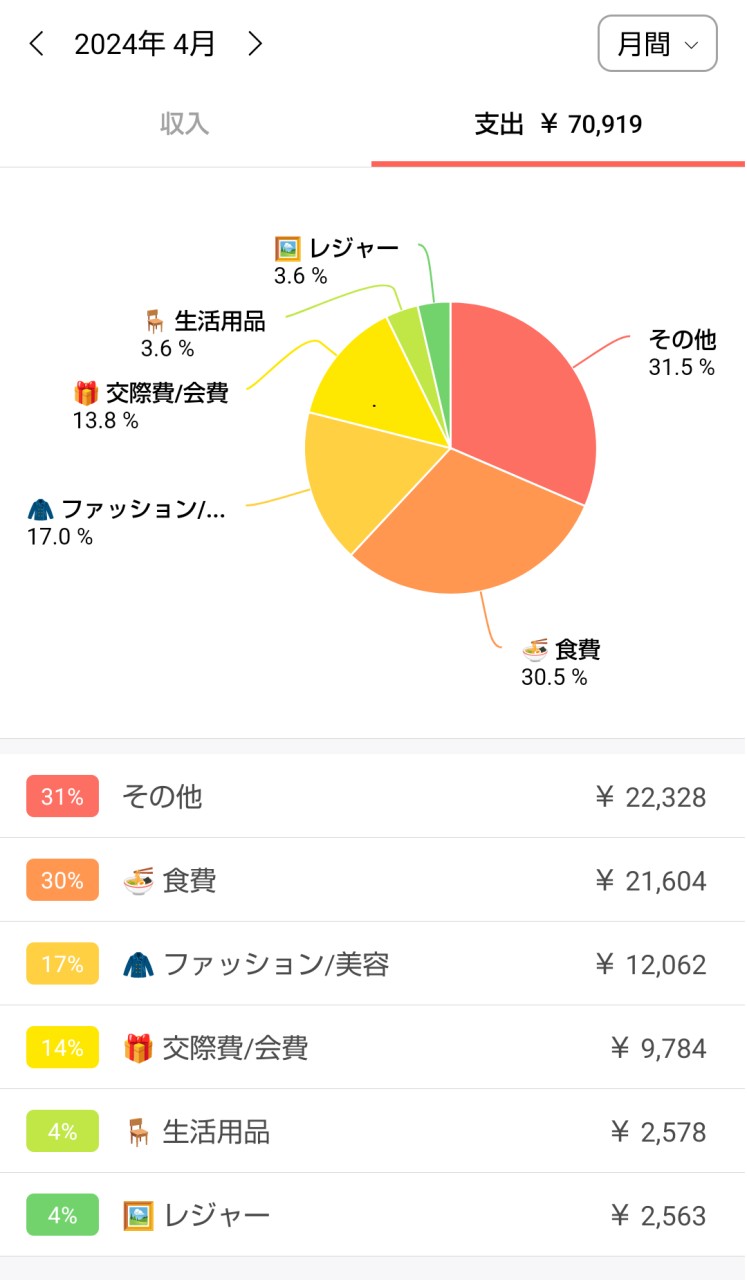Click the gift icon beside pie chart 交際費/会費 label
The width and height of the screenshot is (747, 1280).
tap(86, 393)
